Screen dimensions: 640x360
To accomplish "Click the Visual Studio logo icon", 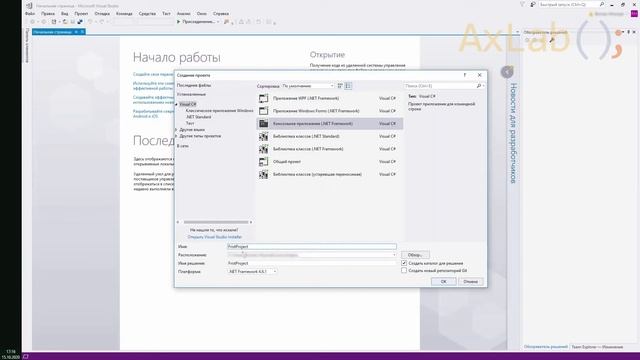I will point(29,5).
